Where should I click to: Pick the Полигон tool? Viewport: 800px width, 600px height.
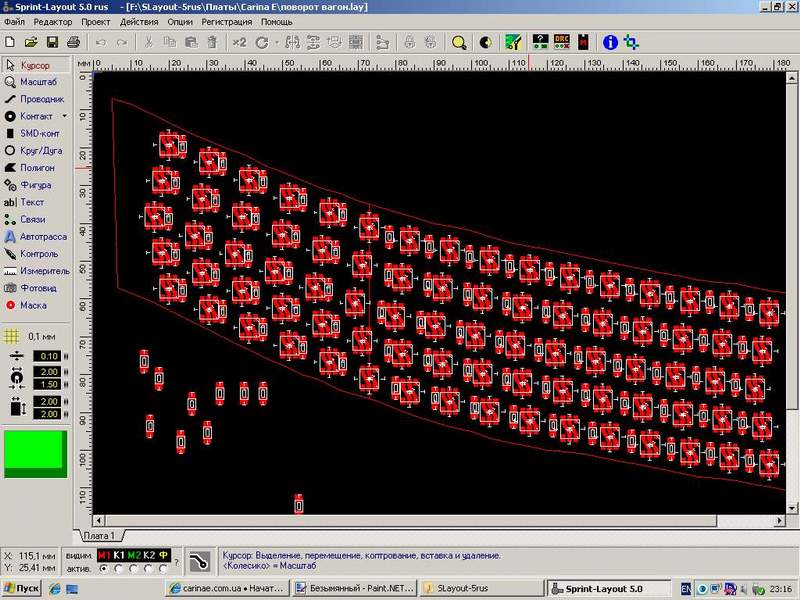pyautogui.click(x=36, y=168)
